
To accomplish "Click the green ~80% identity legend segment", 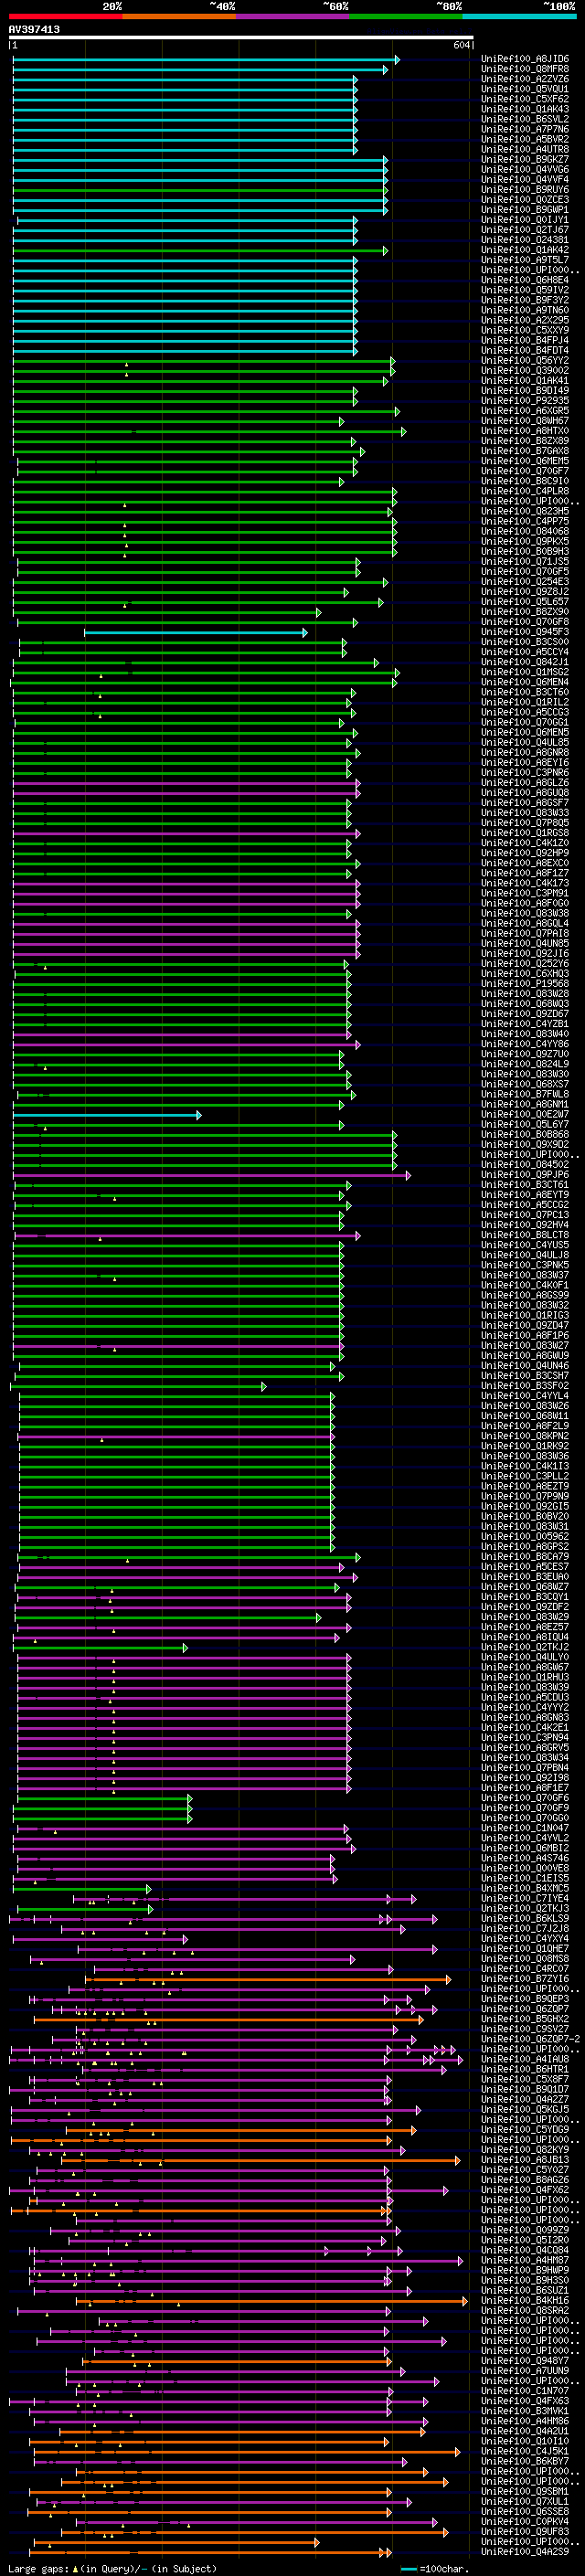I will (406, 16).
